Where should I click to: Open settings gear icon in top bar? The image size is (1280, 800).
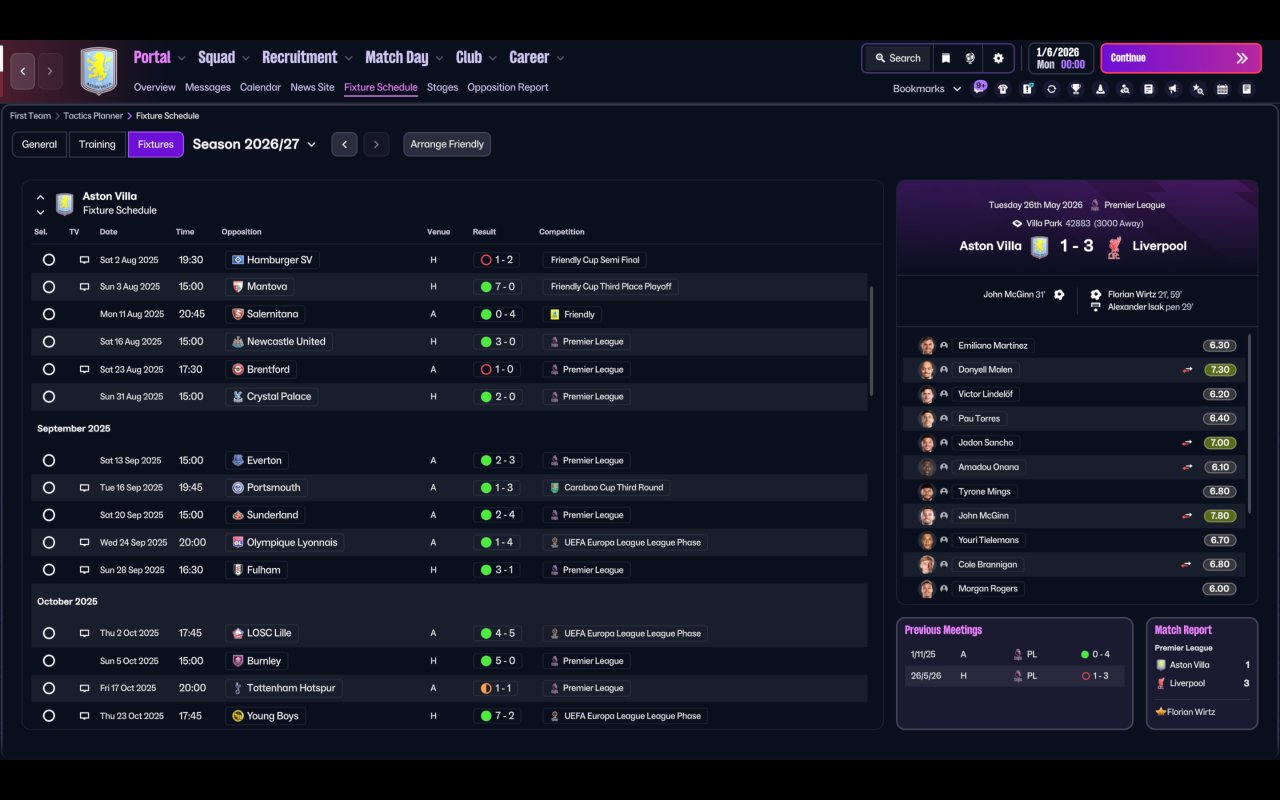(998, 58)
